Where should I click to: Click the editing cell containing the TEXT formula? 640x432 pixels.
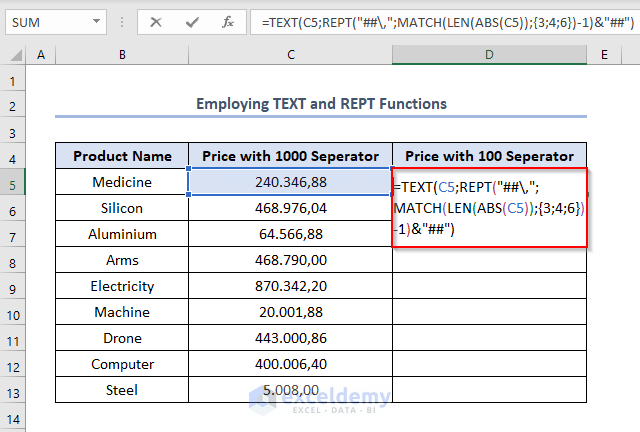(x=490, y=208)
